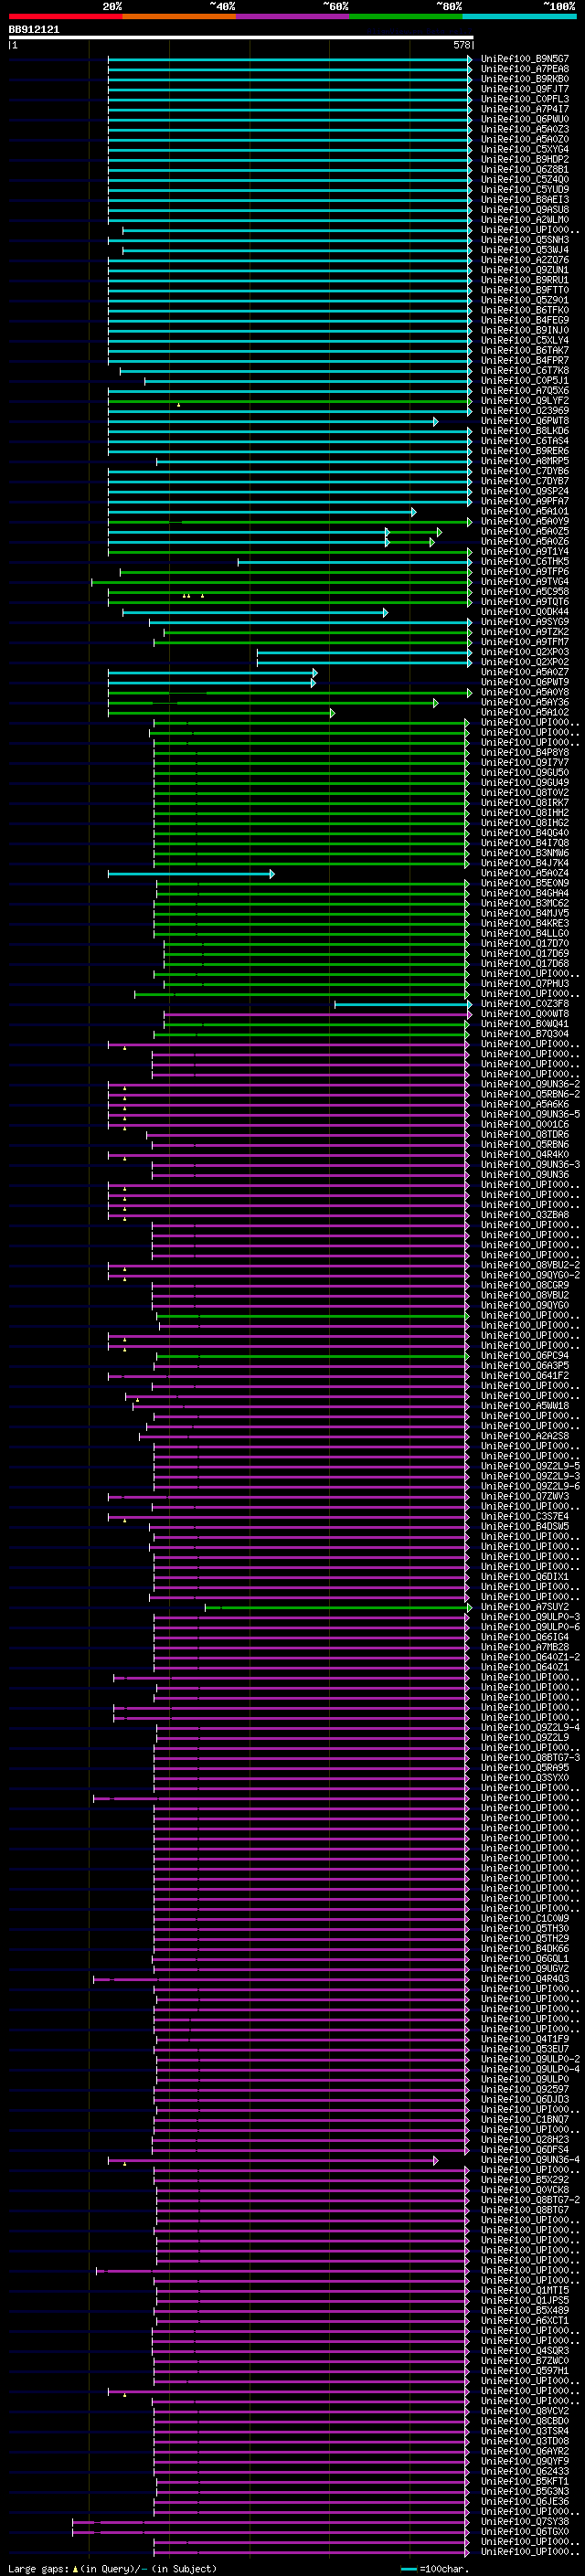Select the UniRef100_C6THK5 label
The image size is (585, 2576).
[x=525, y=562]
